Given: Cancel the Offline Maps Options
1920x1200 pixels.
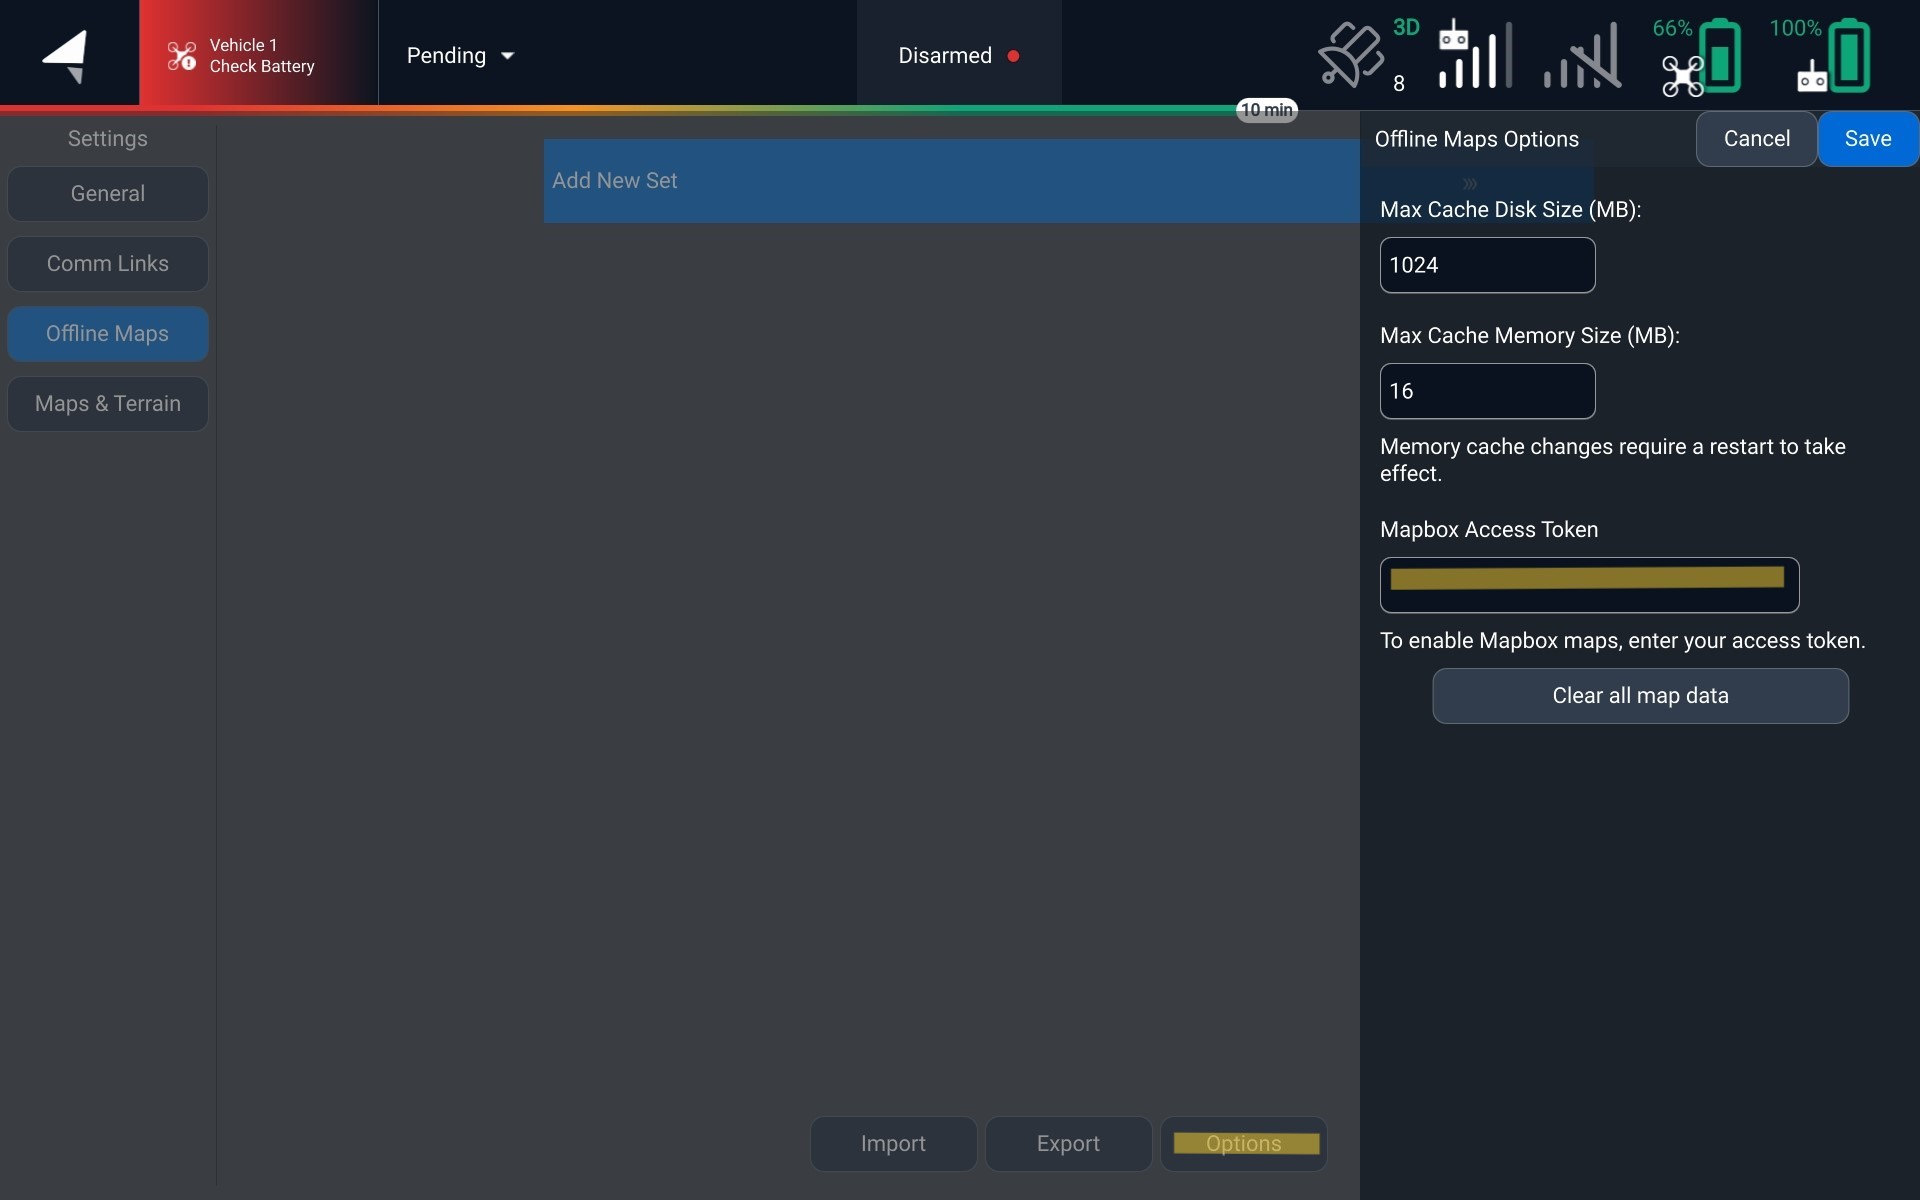Looking at the screenshot, I should [1756, 139].
